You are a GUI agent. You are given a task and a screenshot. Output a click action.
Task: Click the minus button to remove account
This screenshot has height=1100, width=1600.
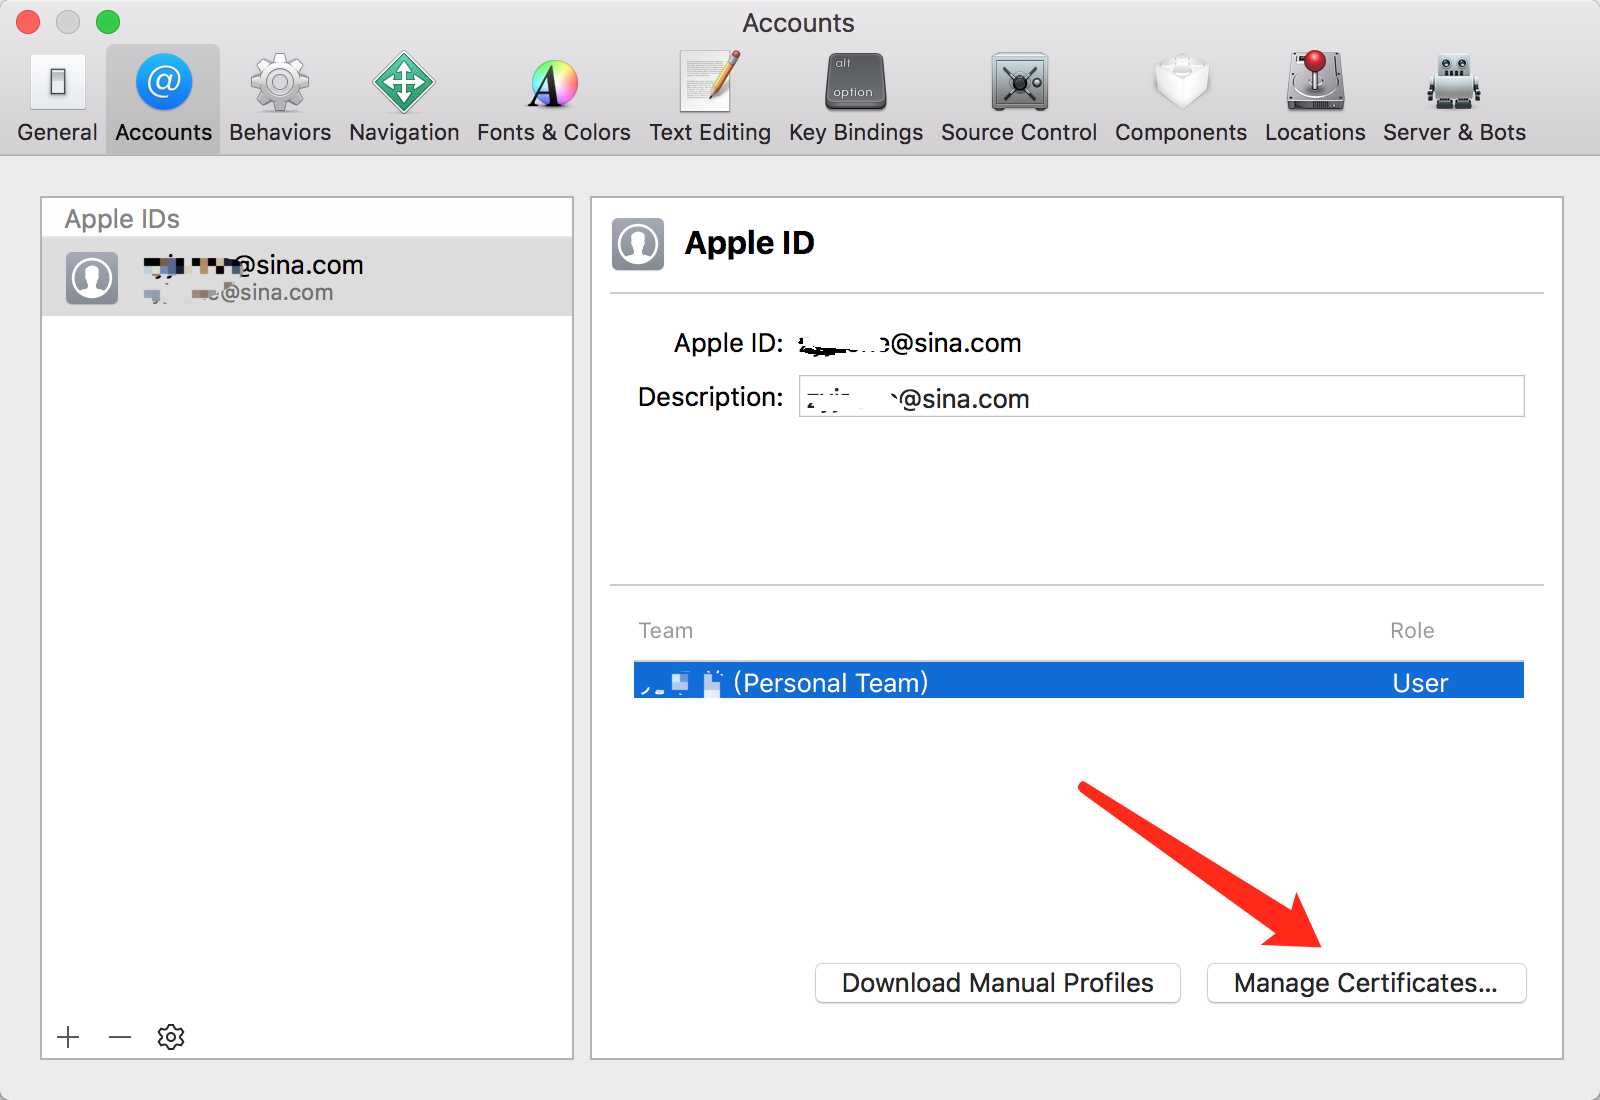(120, 1037)
